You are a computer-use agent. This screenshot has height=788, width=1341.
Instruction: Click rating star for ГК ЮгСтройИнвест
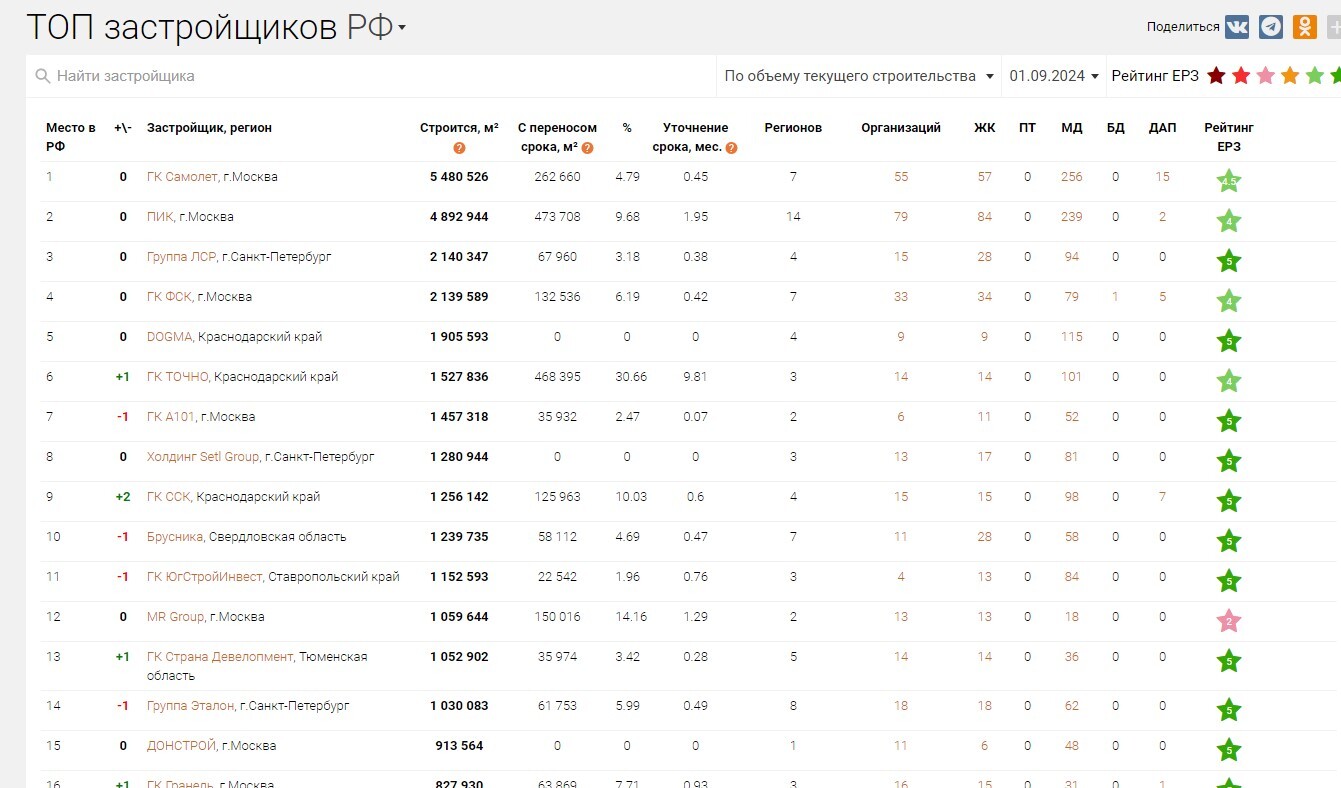click(x=1229, y=581)
